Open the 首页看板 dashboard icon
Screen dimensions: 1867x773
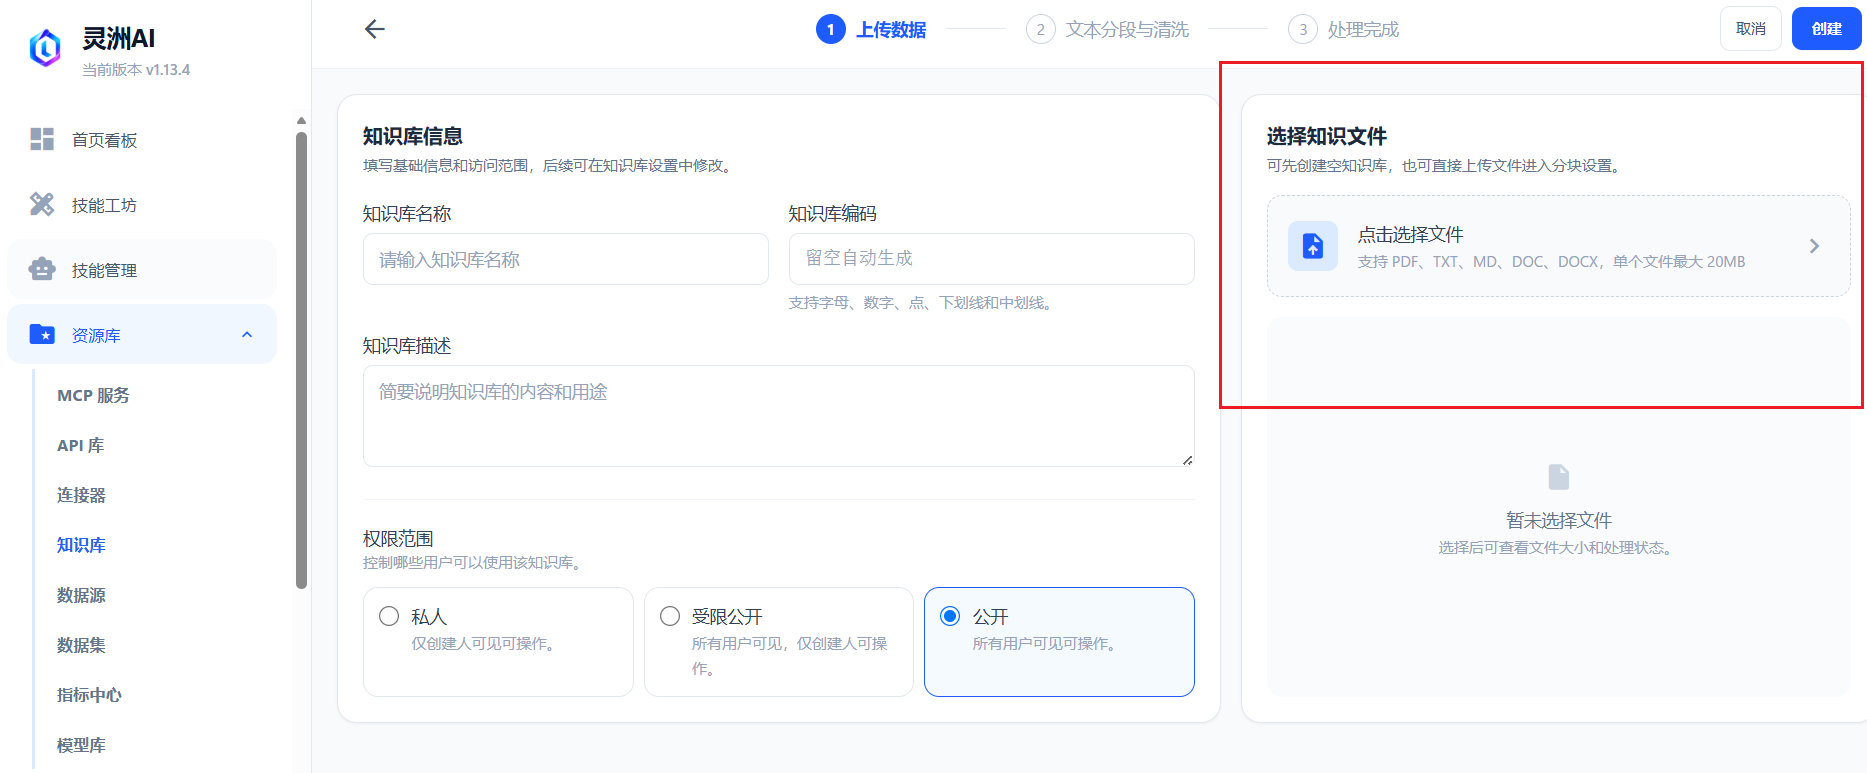(x=42, y=139)
